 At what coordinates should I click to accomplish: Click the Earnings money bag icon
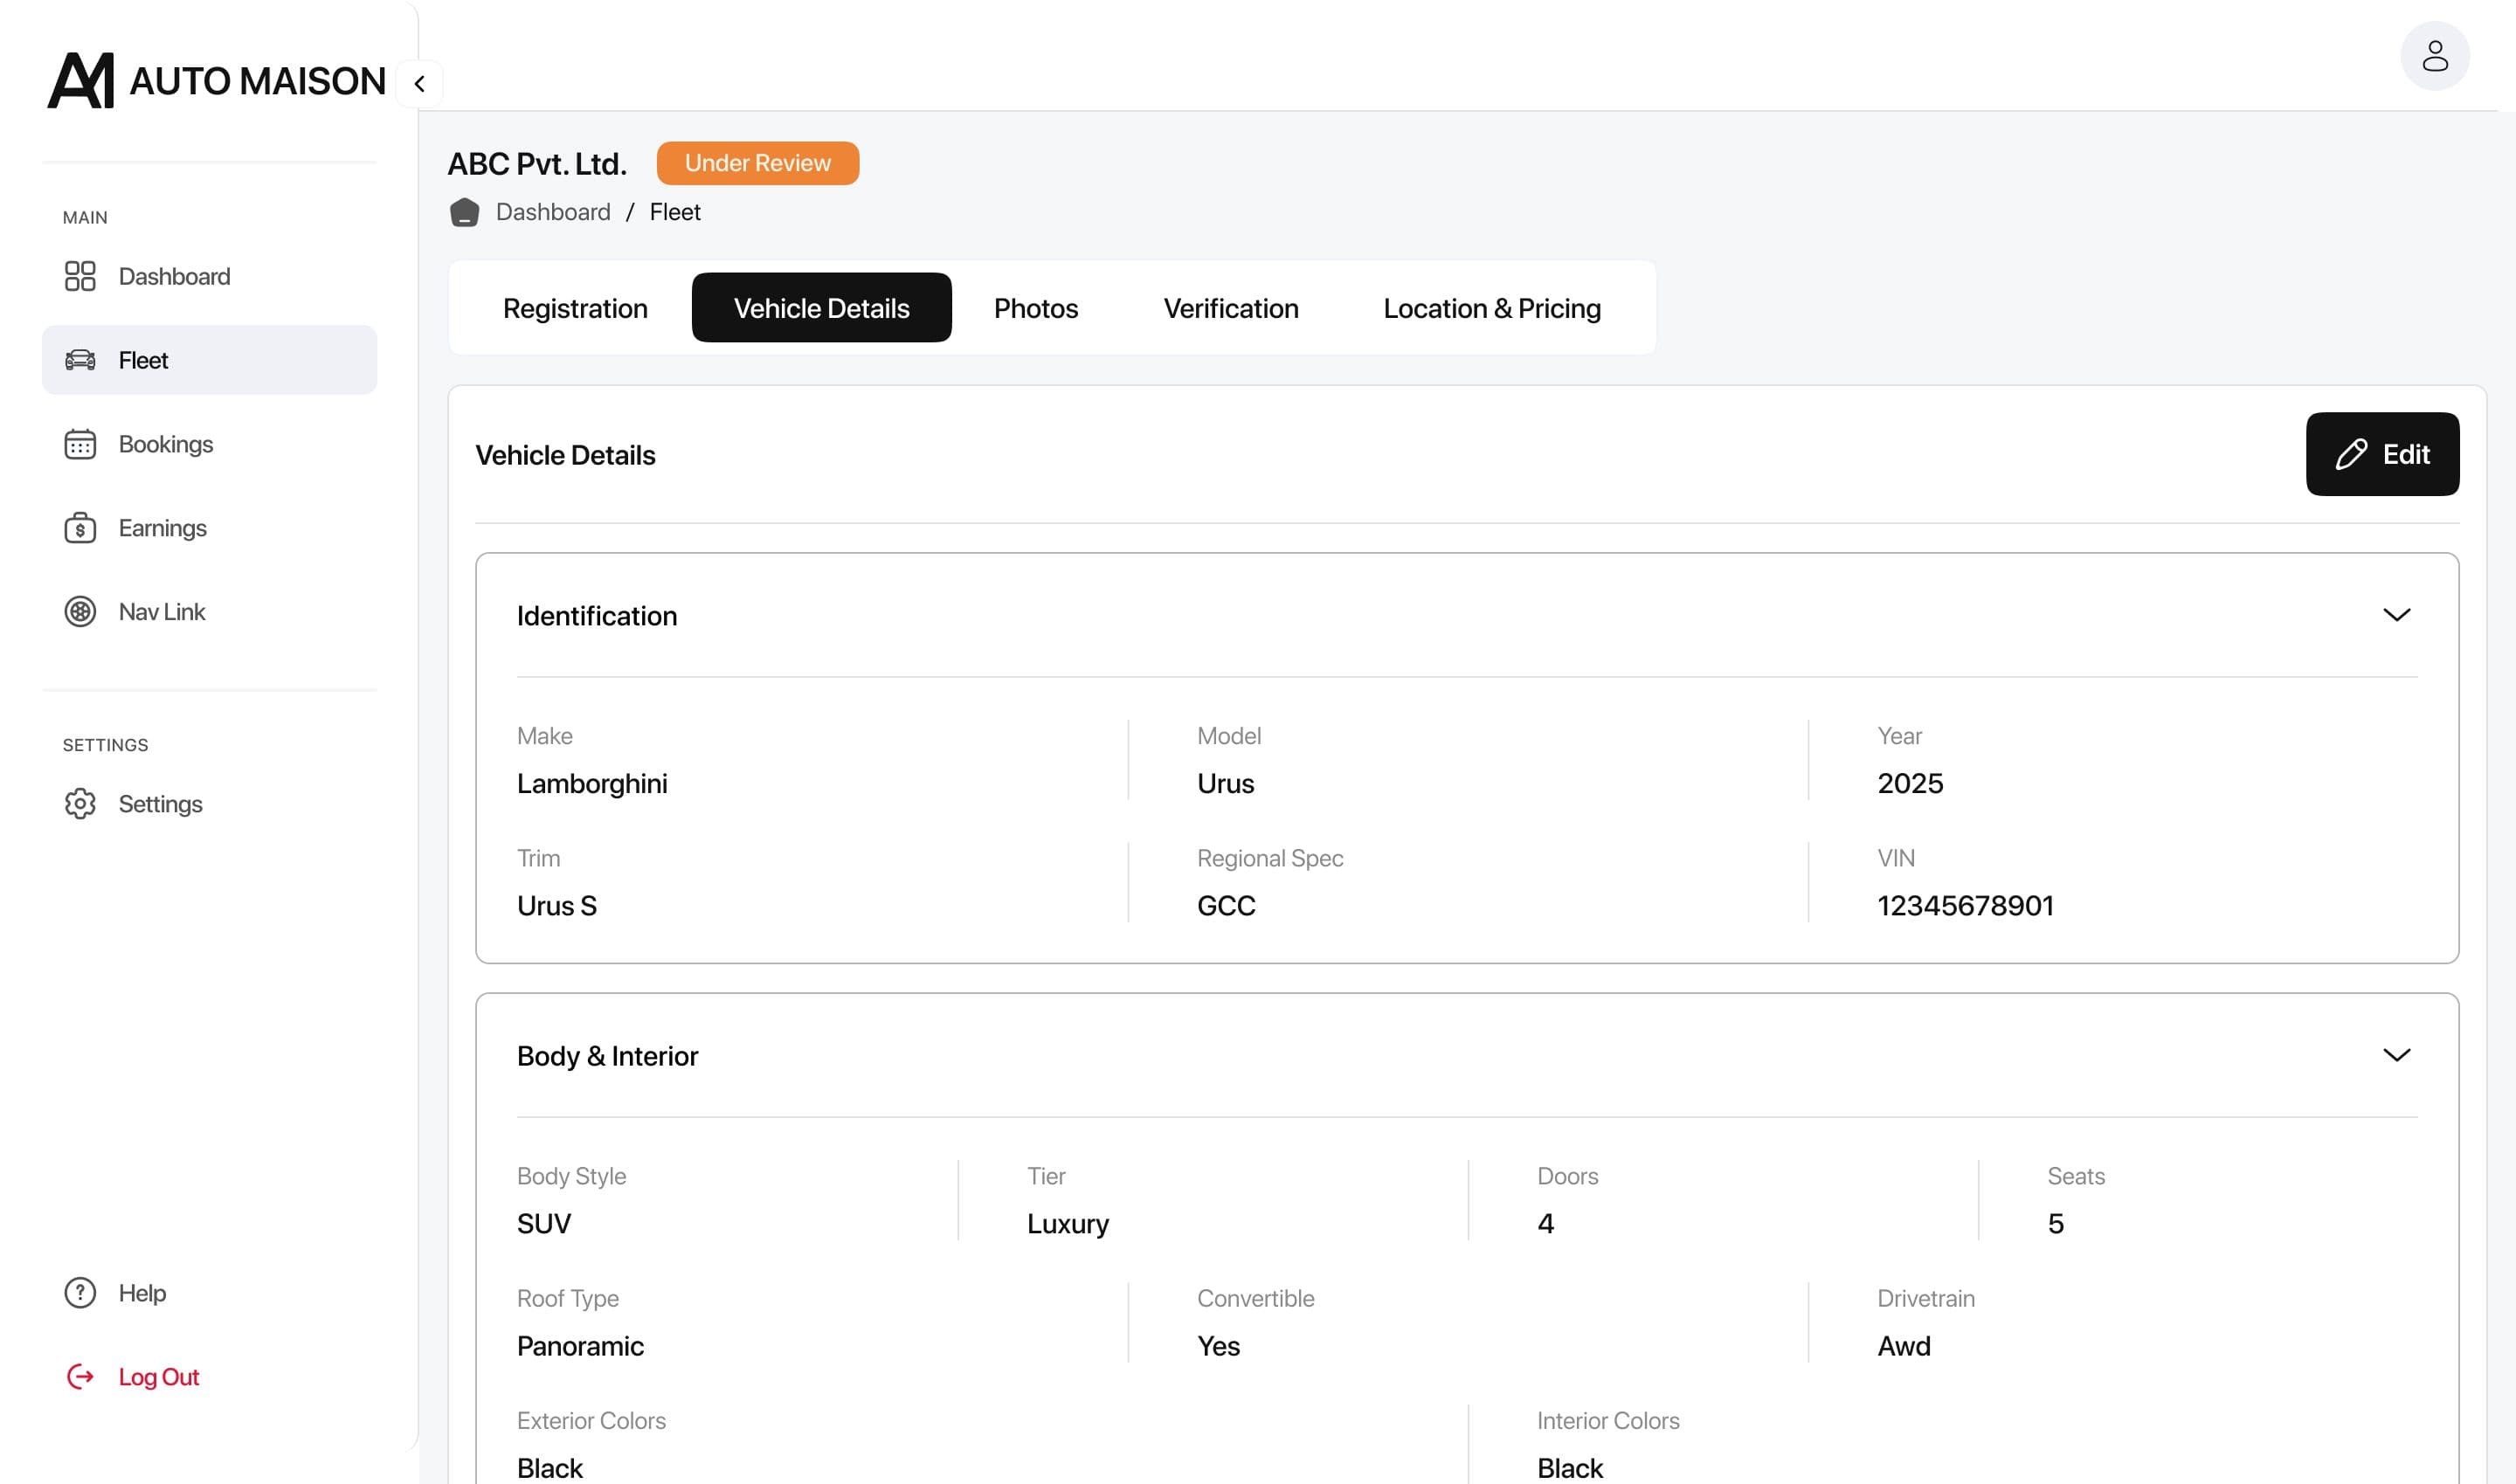pos(80,528)
